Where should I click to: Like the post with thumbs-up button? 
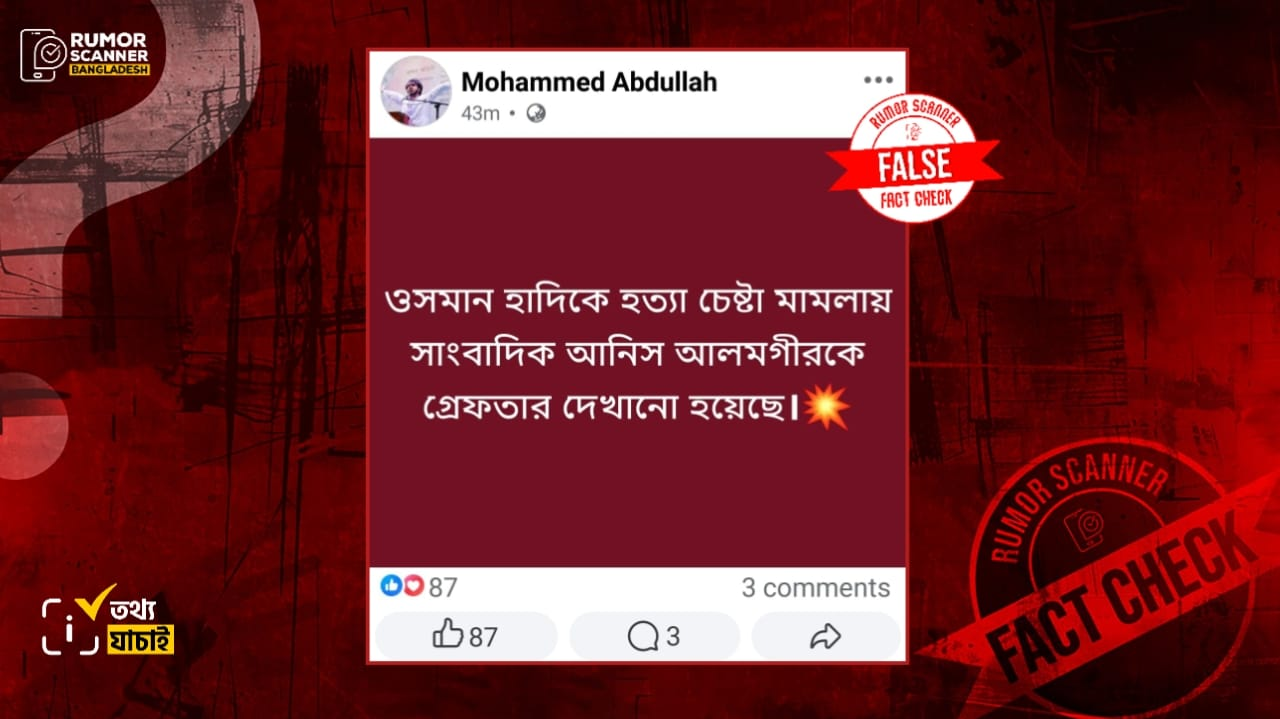pos(465,636)
